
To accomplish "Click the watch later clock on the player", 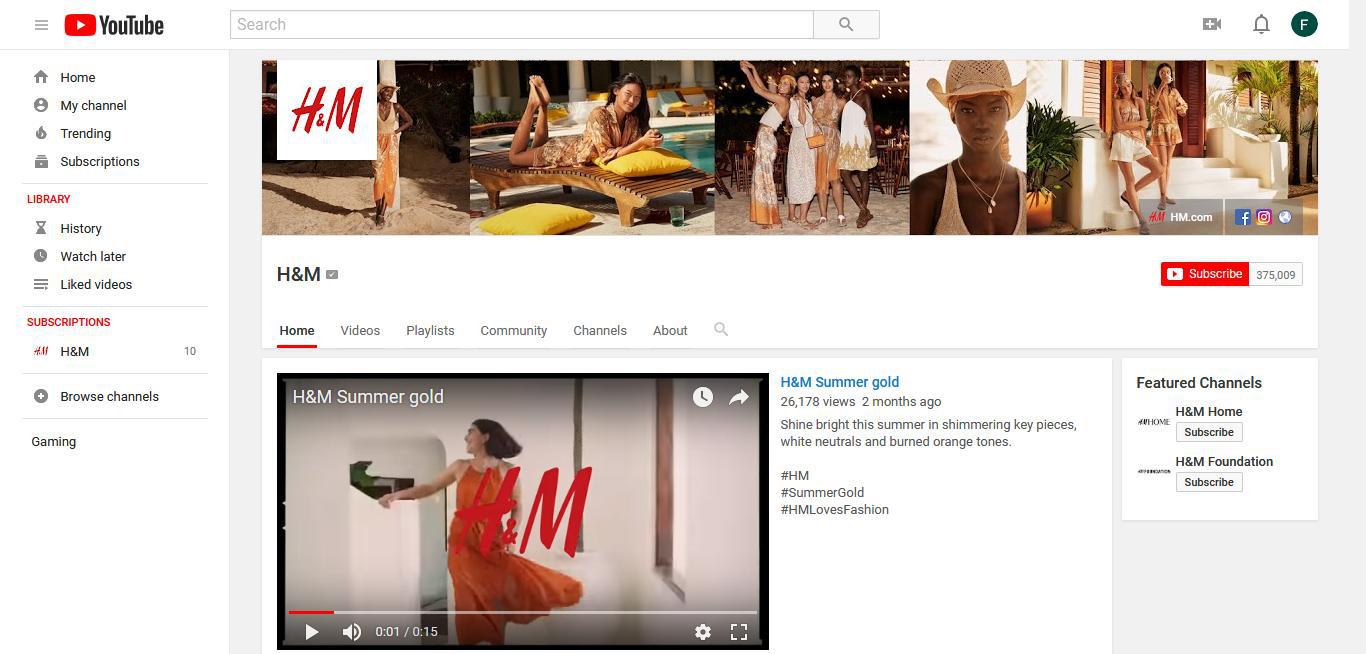I will tap(703, 396).
